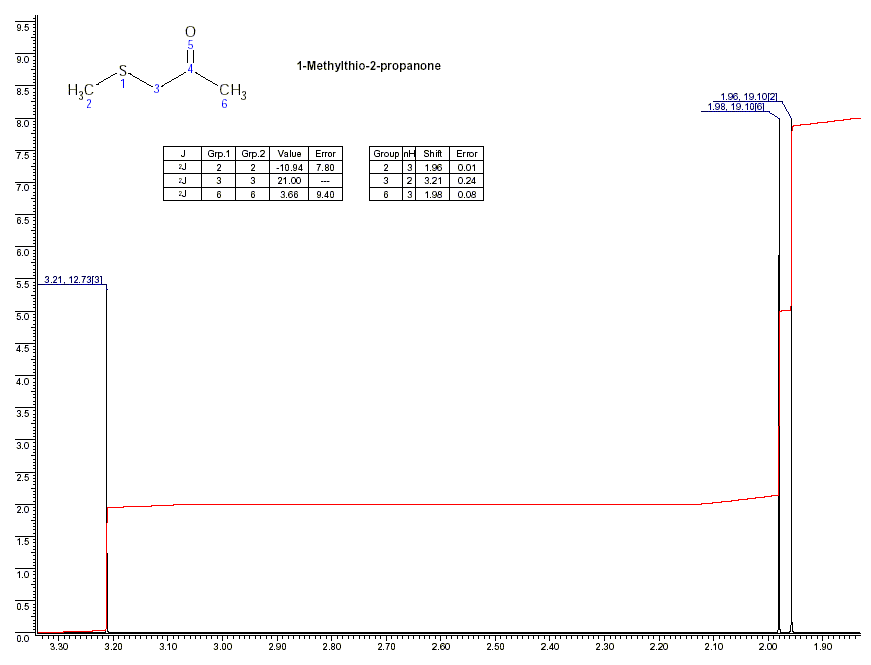Click the 2.50 tick on the ppm axis
Image resolution: width=871 pixels, height=665 pixels.
[x=495, y=648]
